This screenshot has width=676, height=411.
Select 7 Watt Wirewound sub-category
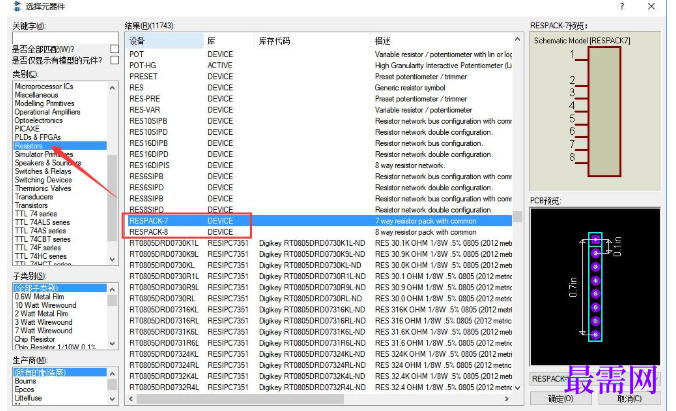tap(43, 331)
